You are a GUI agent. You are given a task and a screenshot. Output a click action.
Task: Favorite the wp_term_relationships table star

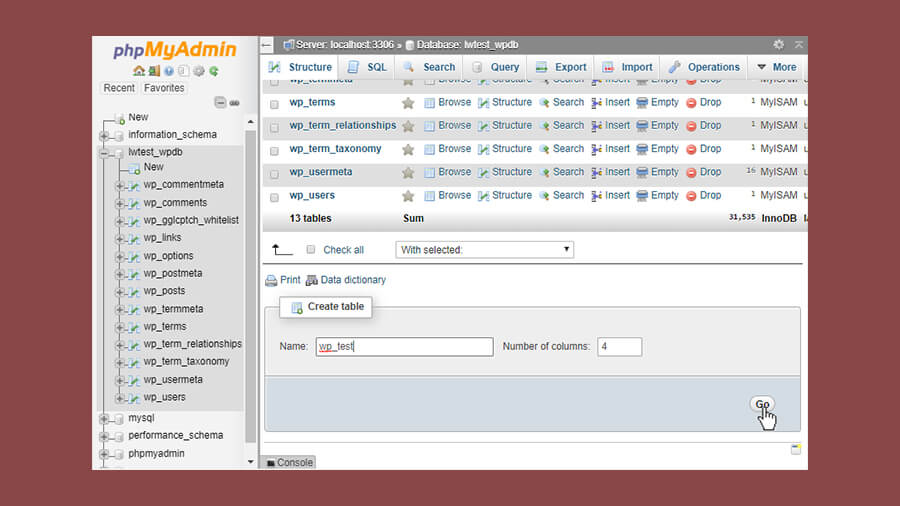pos(408,126)
